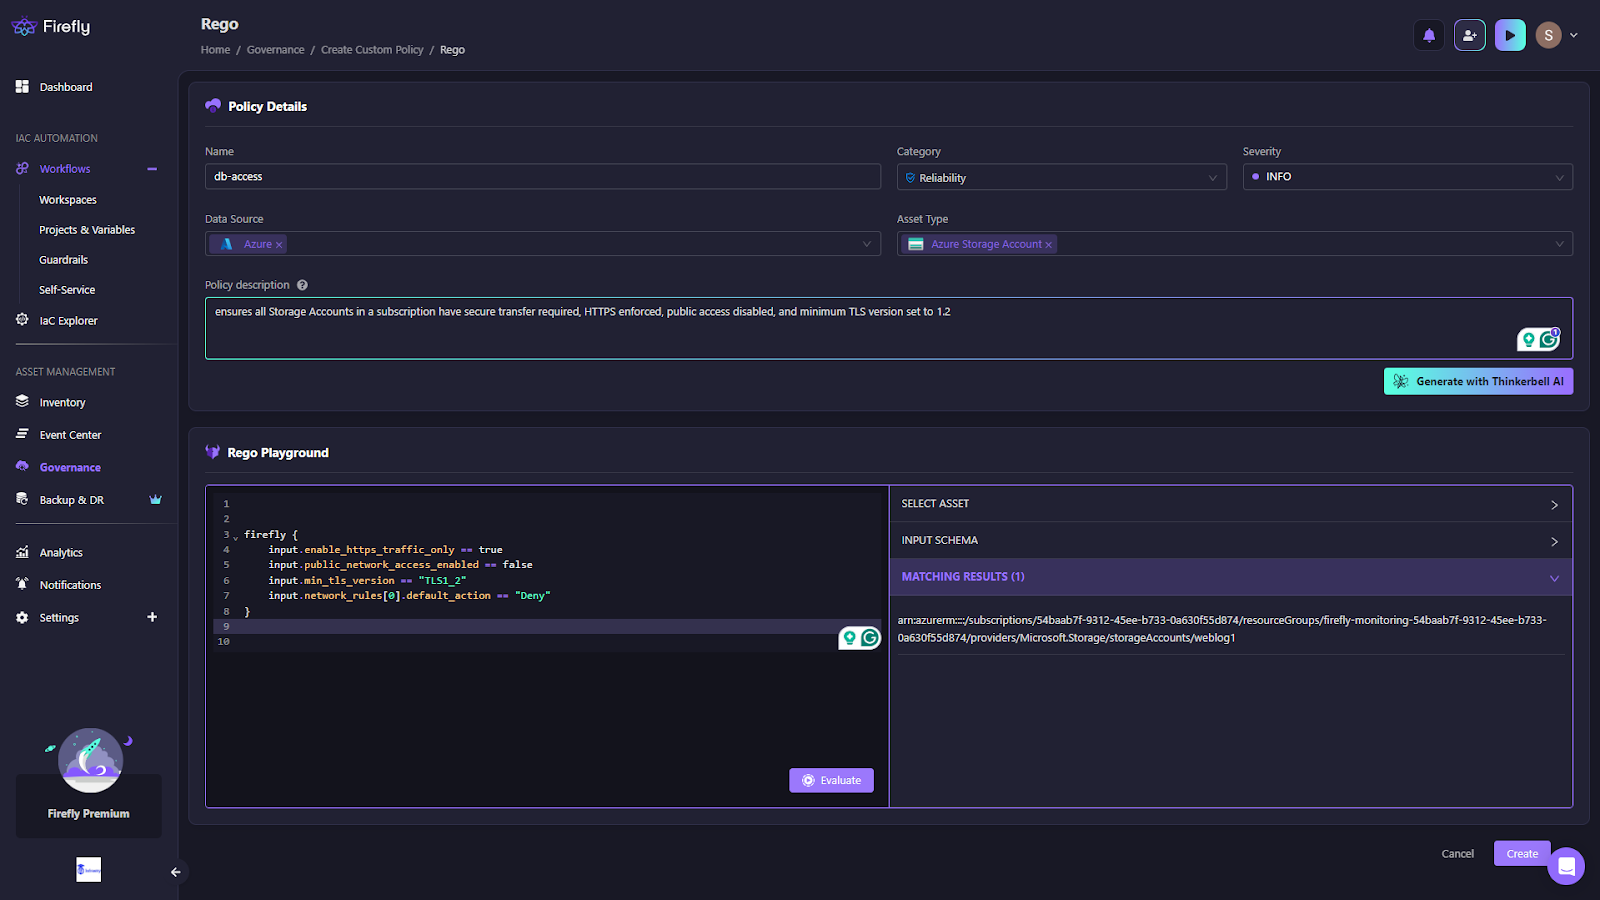
Task: Go to Create Custom Policy breadcrumb
Action: [x=372, y=50]
